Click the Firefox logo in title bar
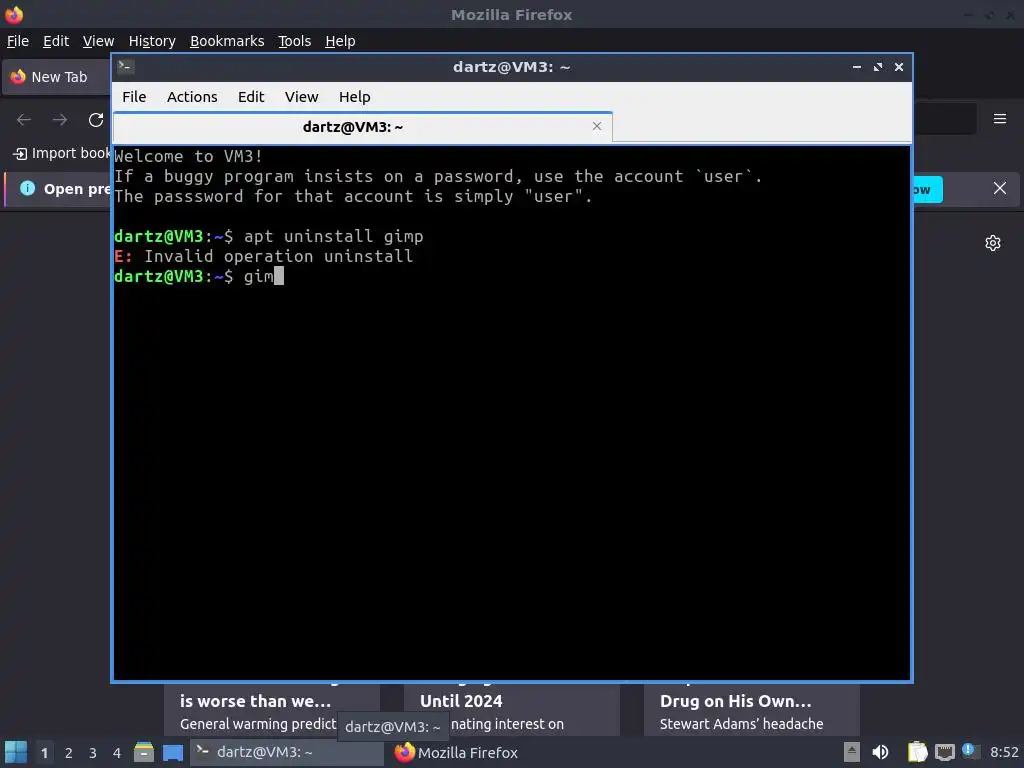The image size is (1024, 768). pos(14,14)
